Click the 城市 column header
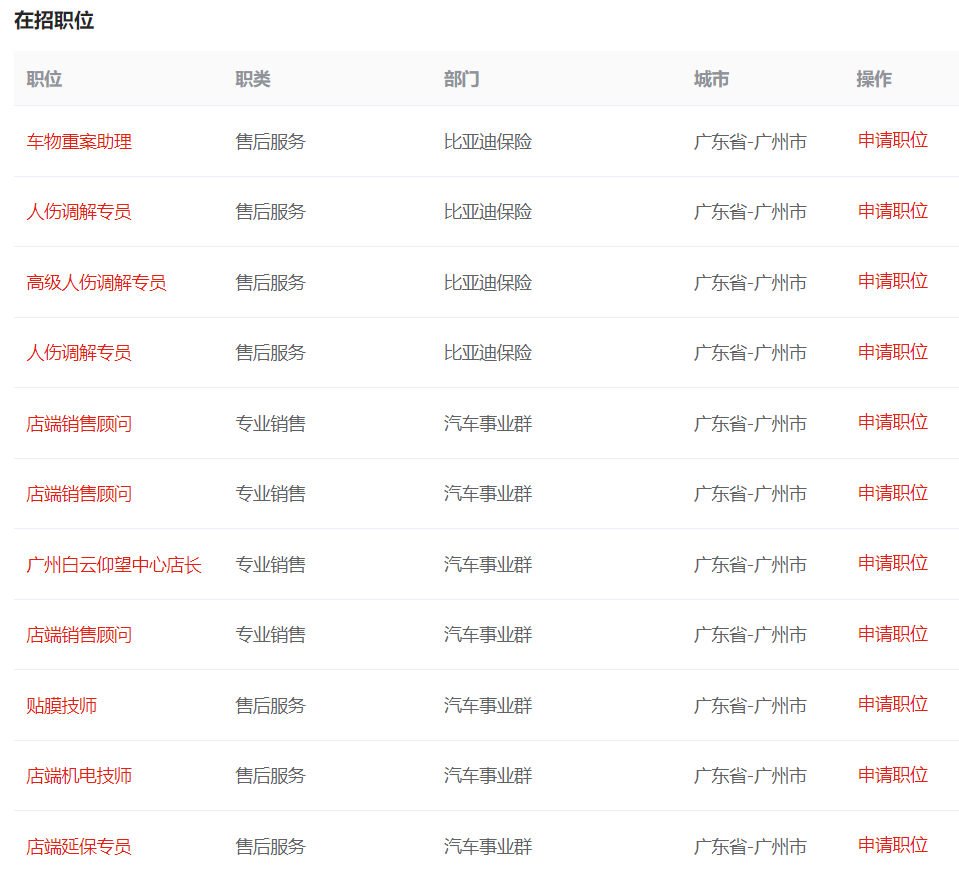This screenshot has height=870, width=959. (x=711, y=79)
